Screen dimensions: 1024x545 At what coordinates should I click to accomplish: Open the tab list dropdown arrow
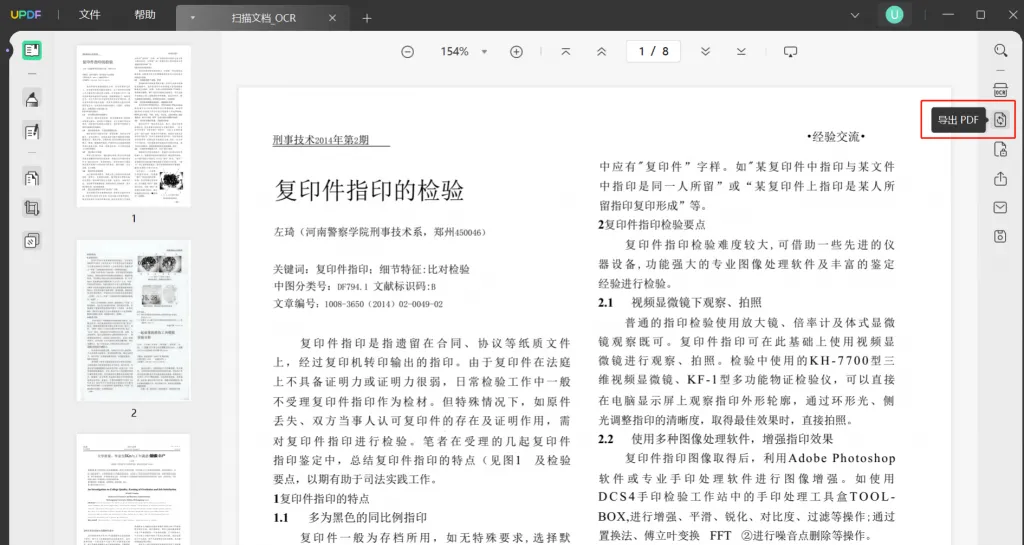[x=193, y=18]
